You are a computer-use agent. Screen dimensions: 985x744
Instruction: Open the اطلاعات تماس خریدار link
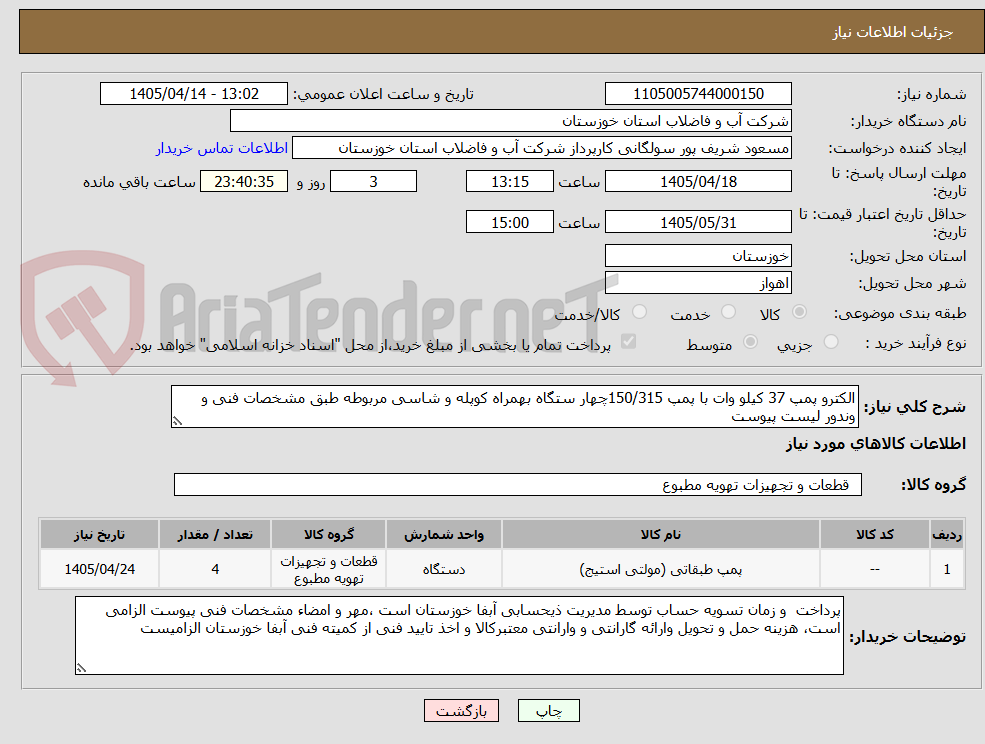click(222, 148)
